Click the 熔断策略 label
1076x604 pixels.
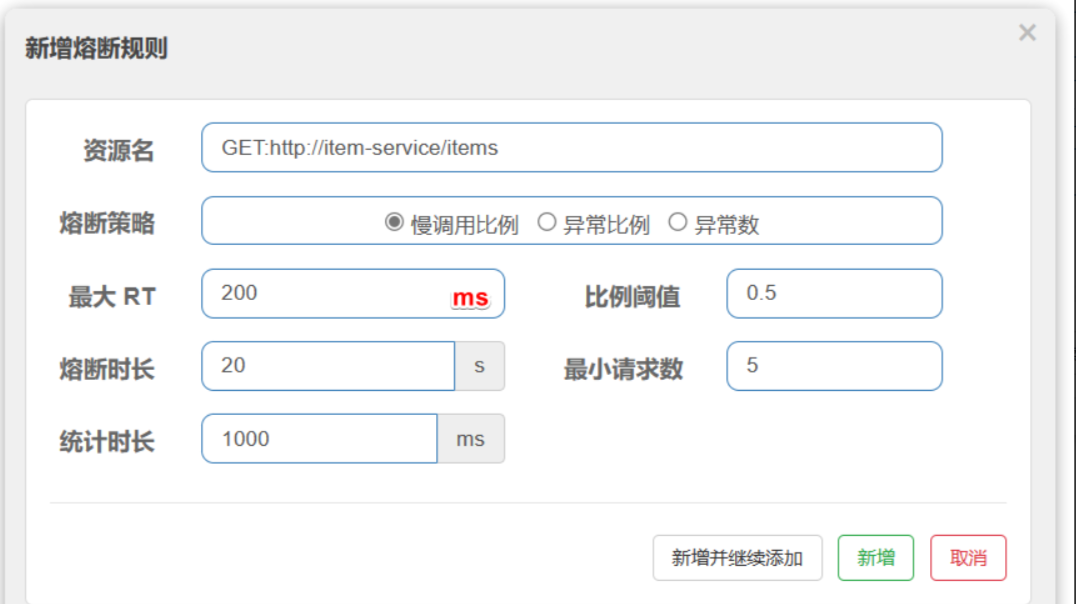click(107, 223)
